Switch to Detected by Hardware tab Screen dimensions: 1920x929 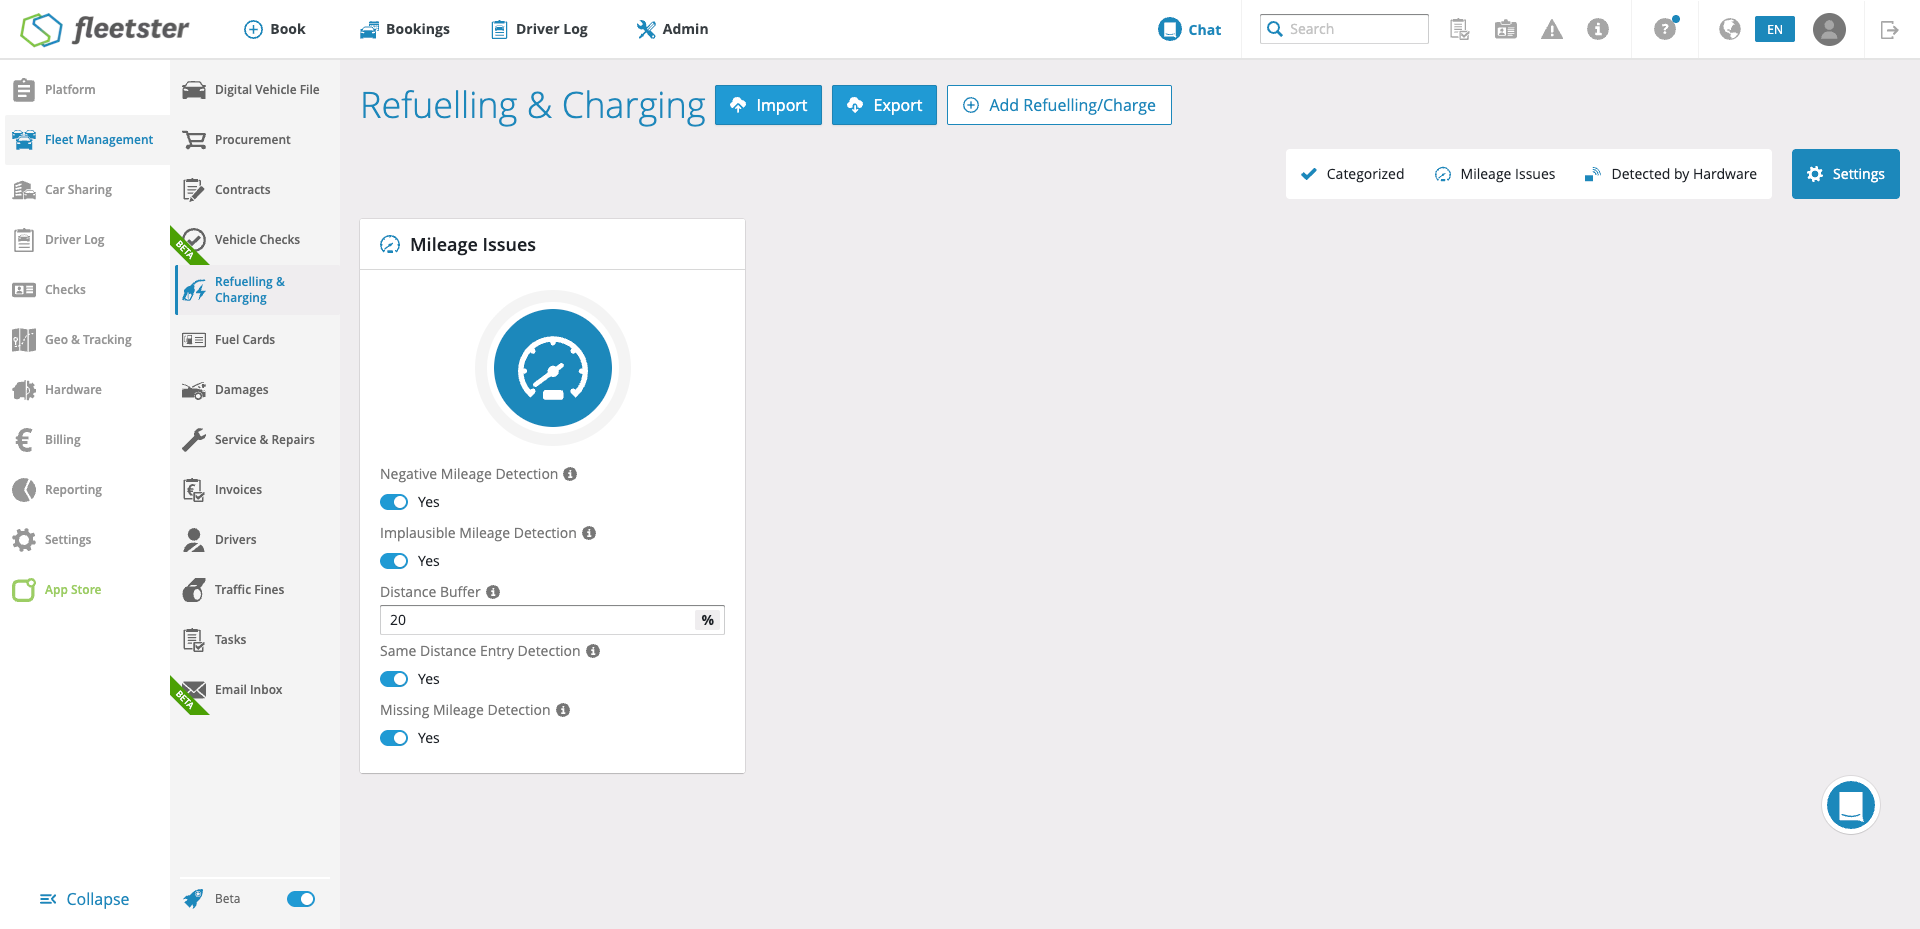[1670, 174]
